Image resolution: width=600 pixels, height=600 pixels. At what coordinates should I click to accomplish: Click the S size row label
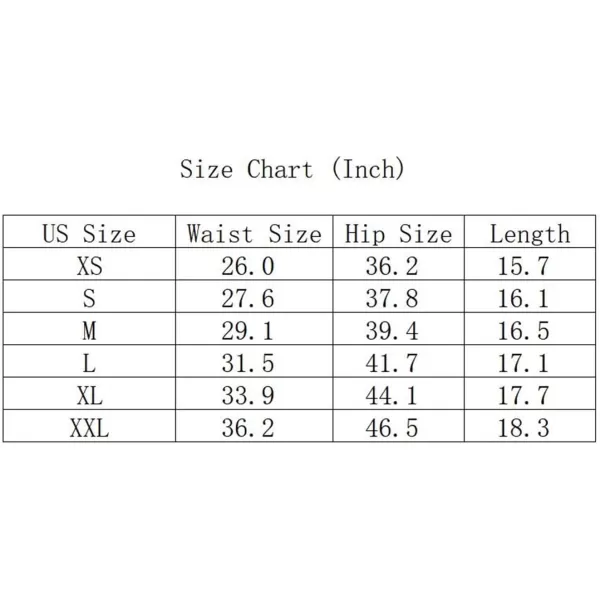[x=89, y=298]
